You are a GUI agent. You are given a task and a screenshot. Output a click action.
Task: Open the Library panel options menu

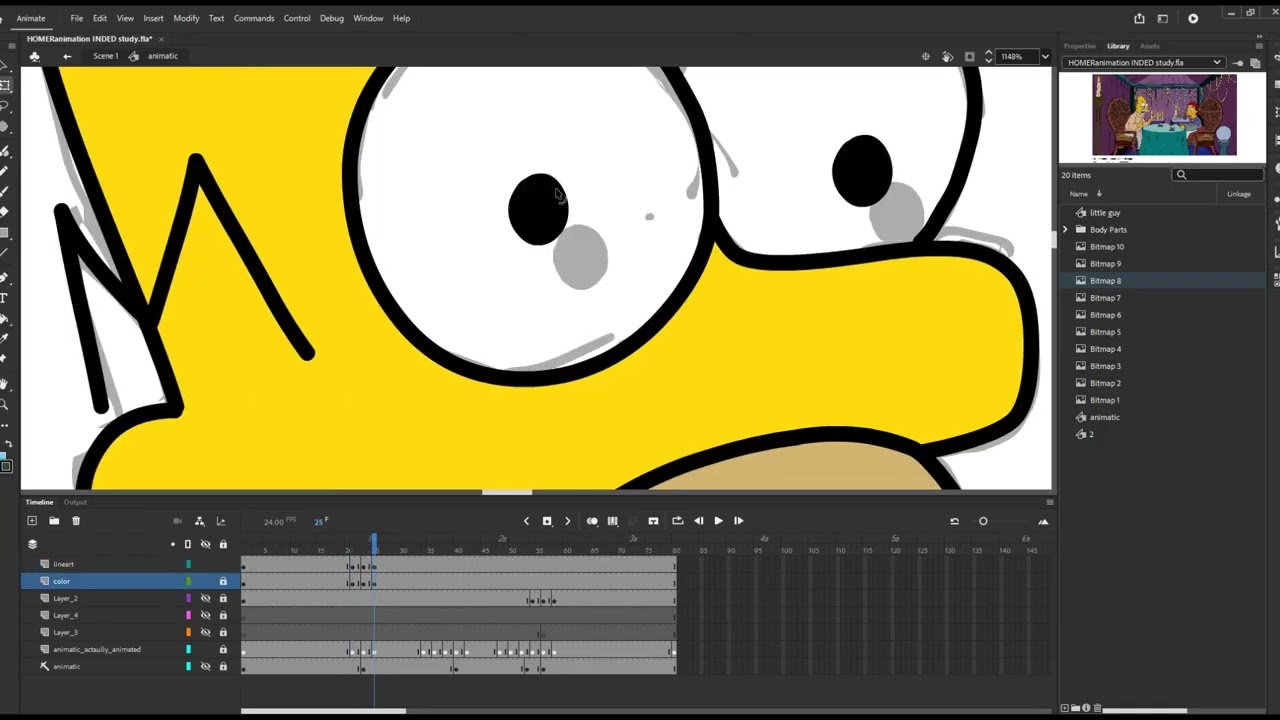click(x=1259, y=46)
